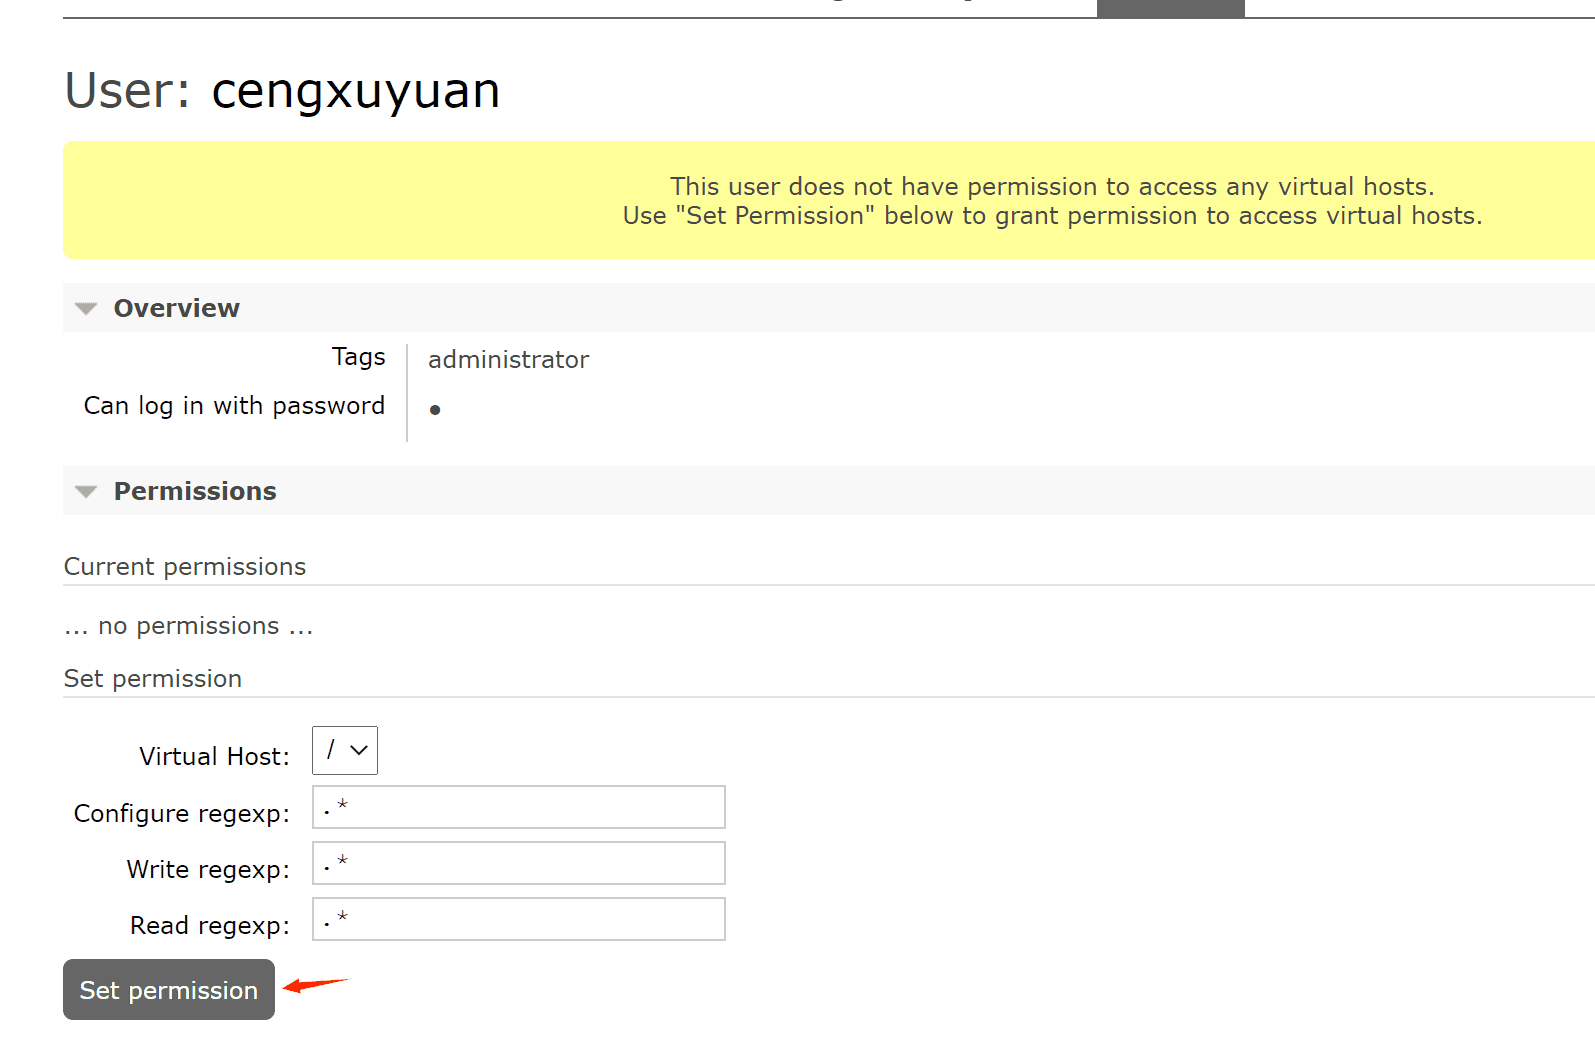Viewport: 1595px width, 1040px height.
Task: Click the Can log in with password label
Action: (234, 406)
